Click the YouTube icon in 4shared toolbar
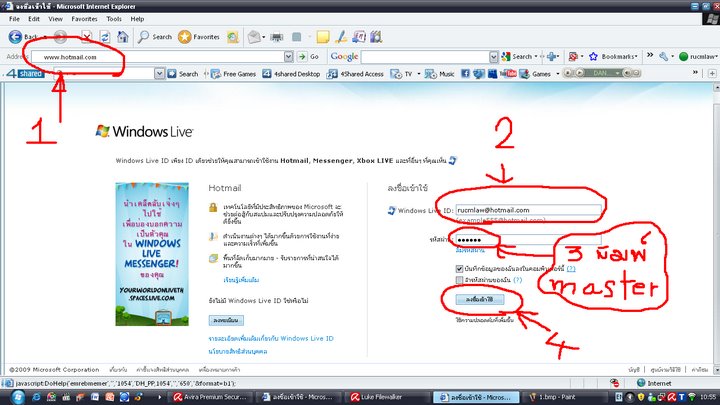720x405 pixels. click(x=507, y=73)
